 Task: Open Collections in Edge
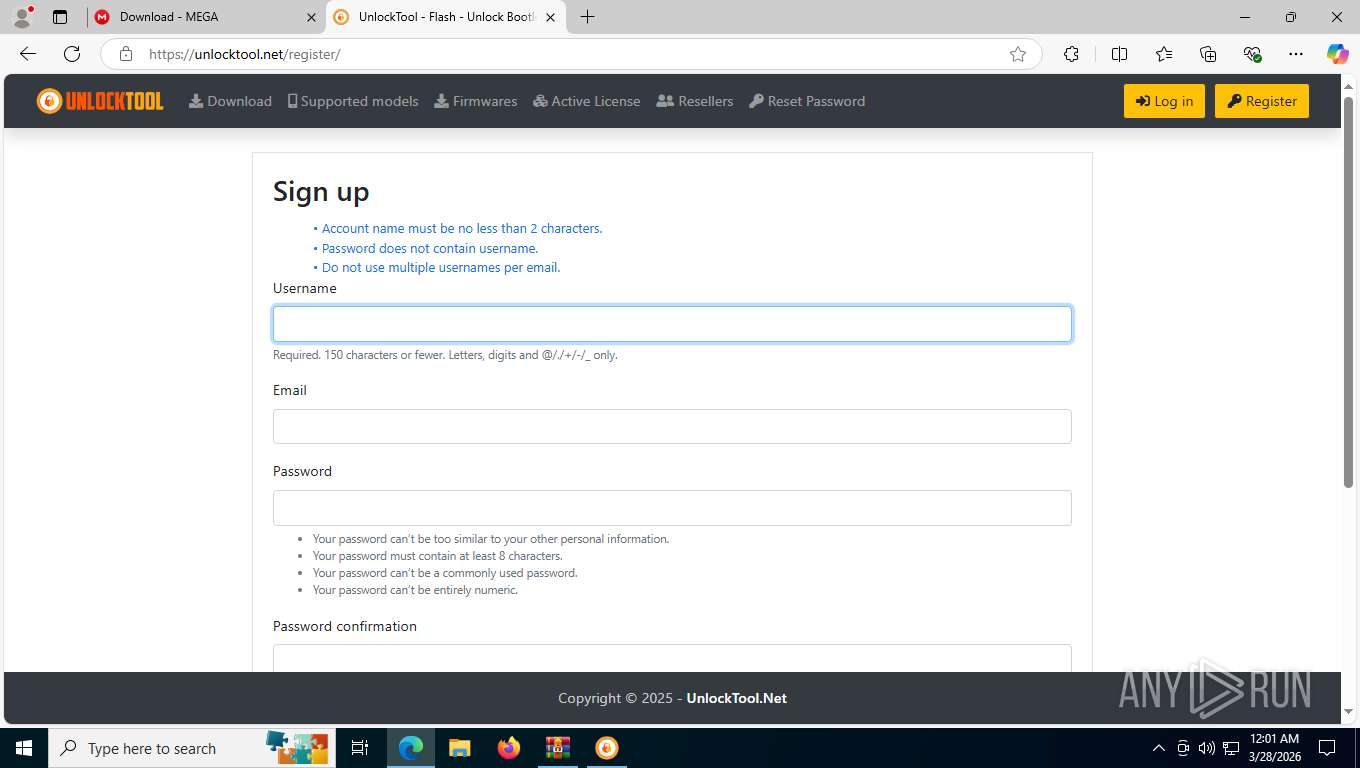[x=1208, y=54]
